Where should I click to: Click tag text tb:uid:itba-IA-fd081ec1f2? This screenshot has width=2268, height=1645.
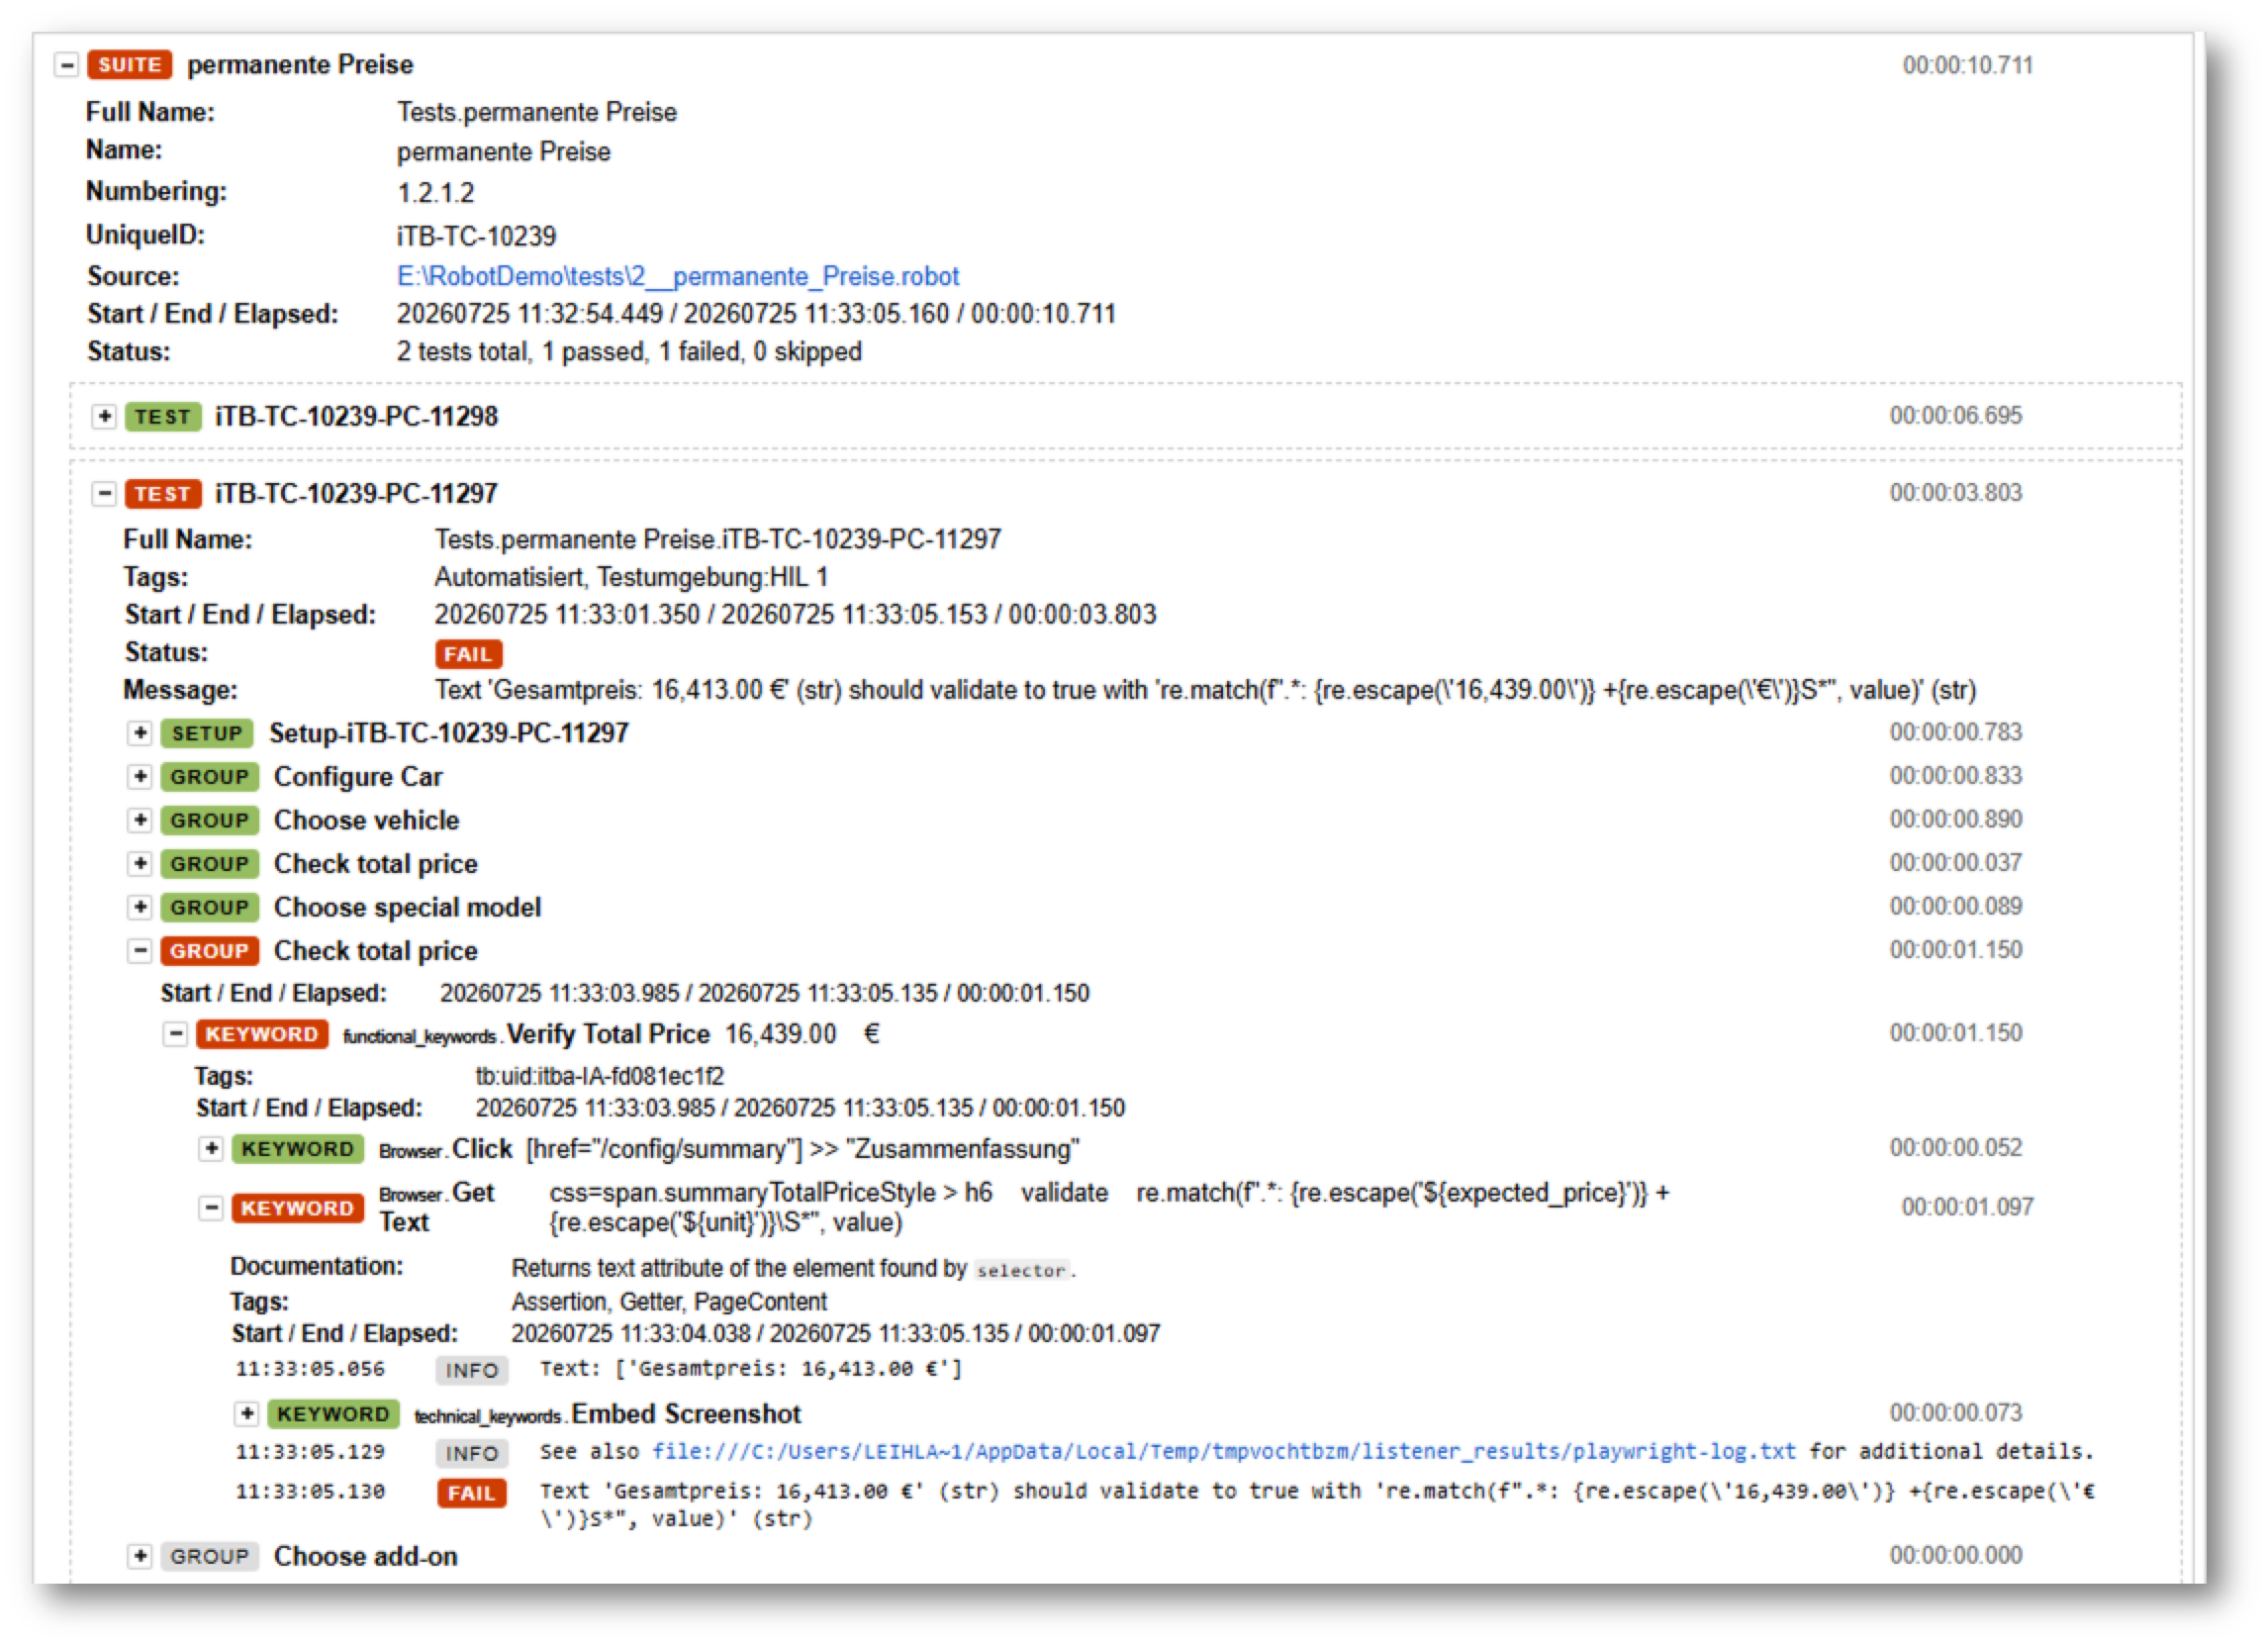pos(599,1076)
